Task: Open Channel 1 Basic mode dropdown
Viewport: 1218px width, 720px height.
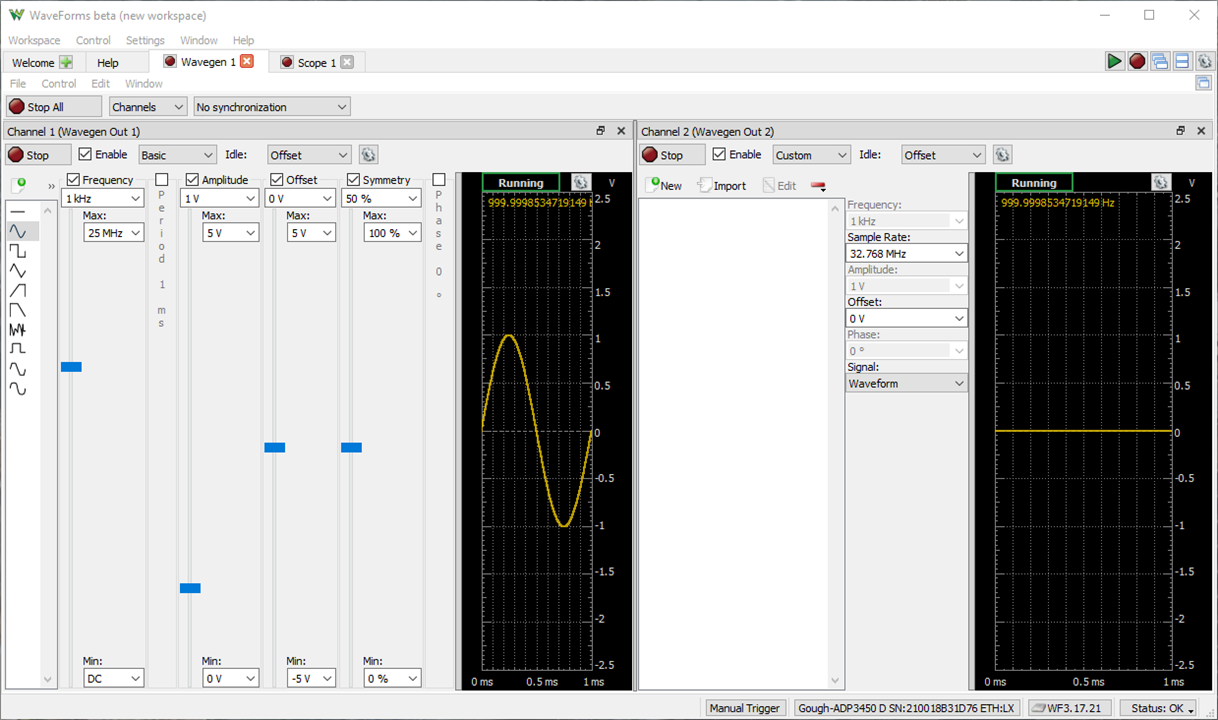Action: [177, 155]
